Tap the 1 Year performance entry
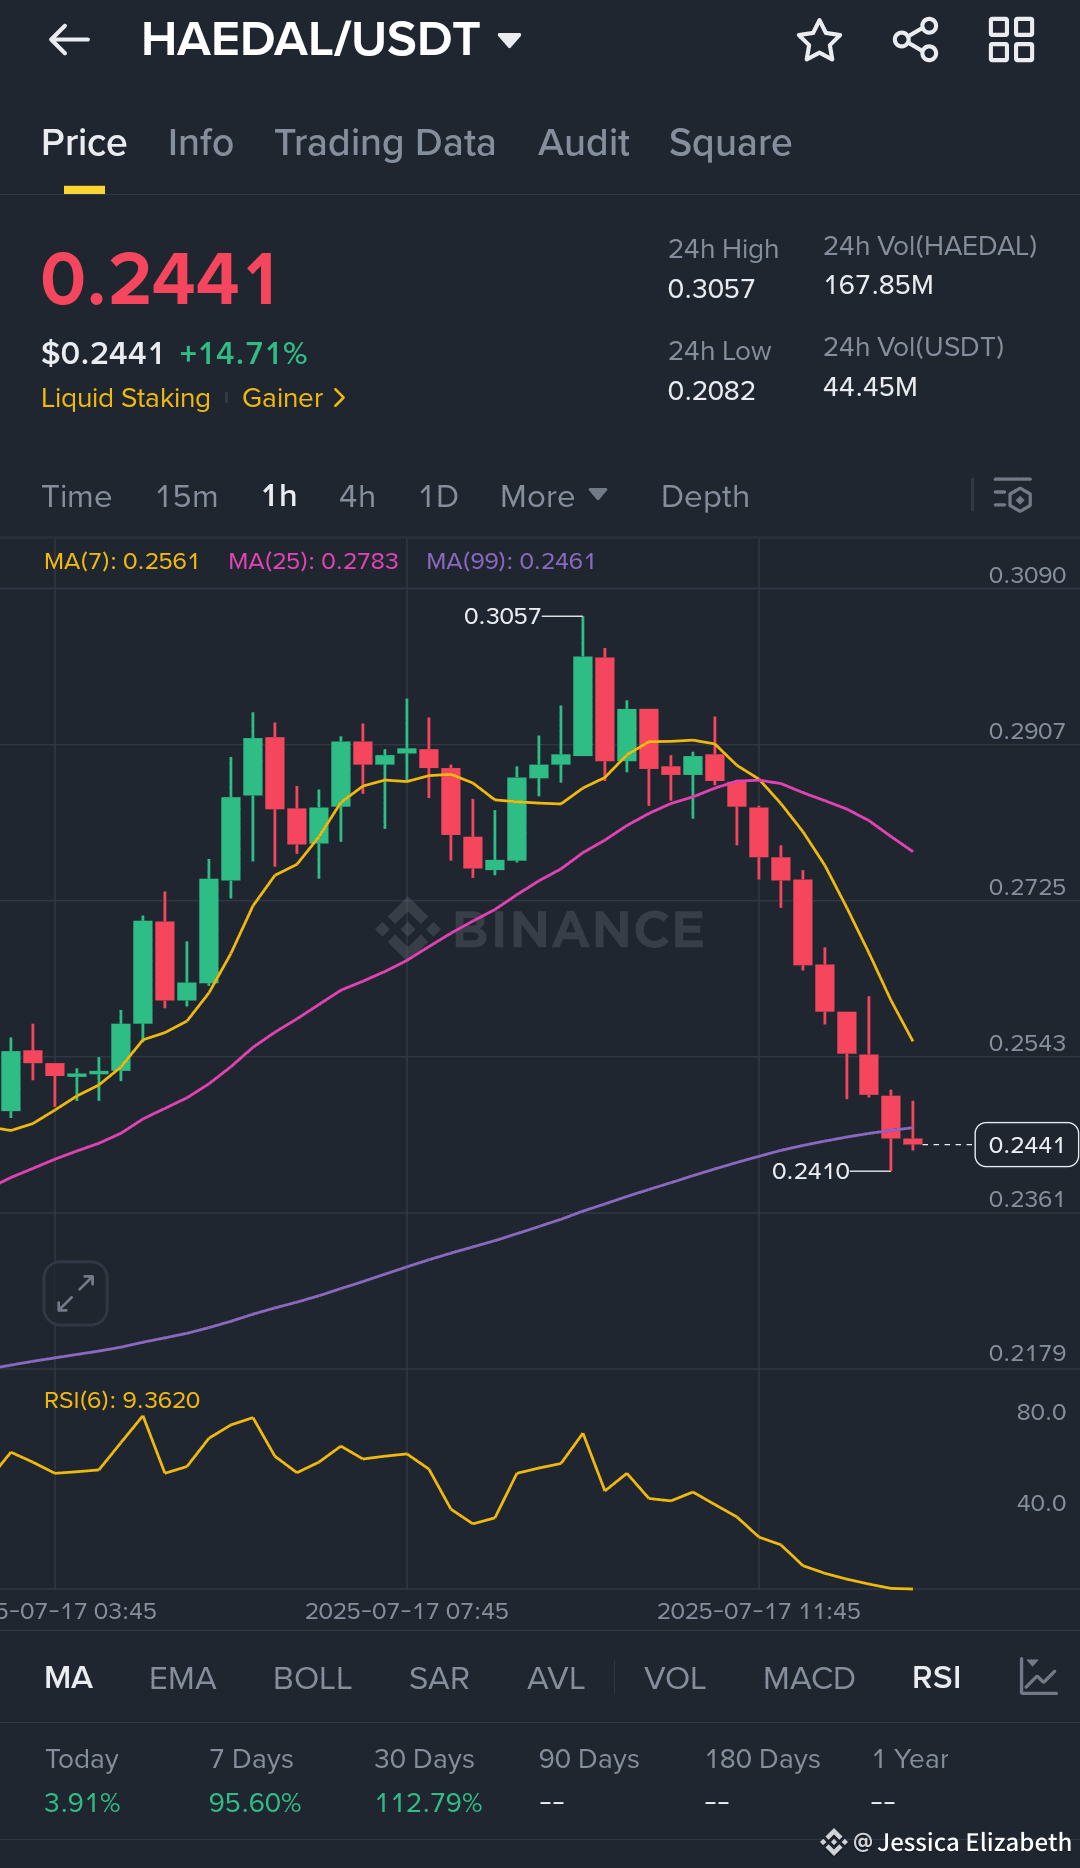This screenshot has width=1080, height=1868. (x=910, y=1781)
